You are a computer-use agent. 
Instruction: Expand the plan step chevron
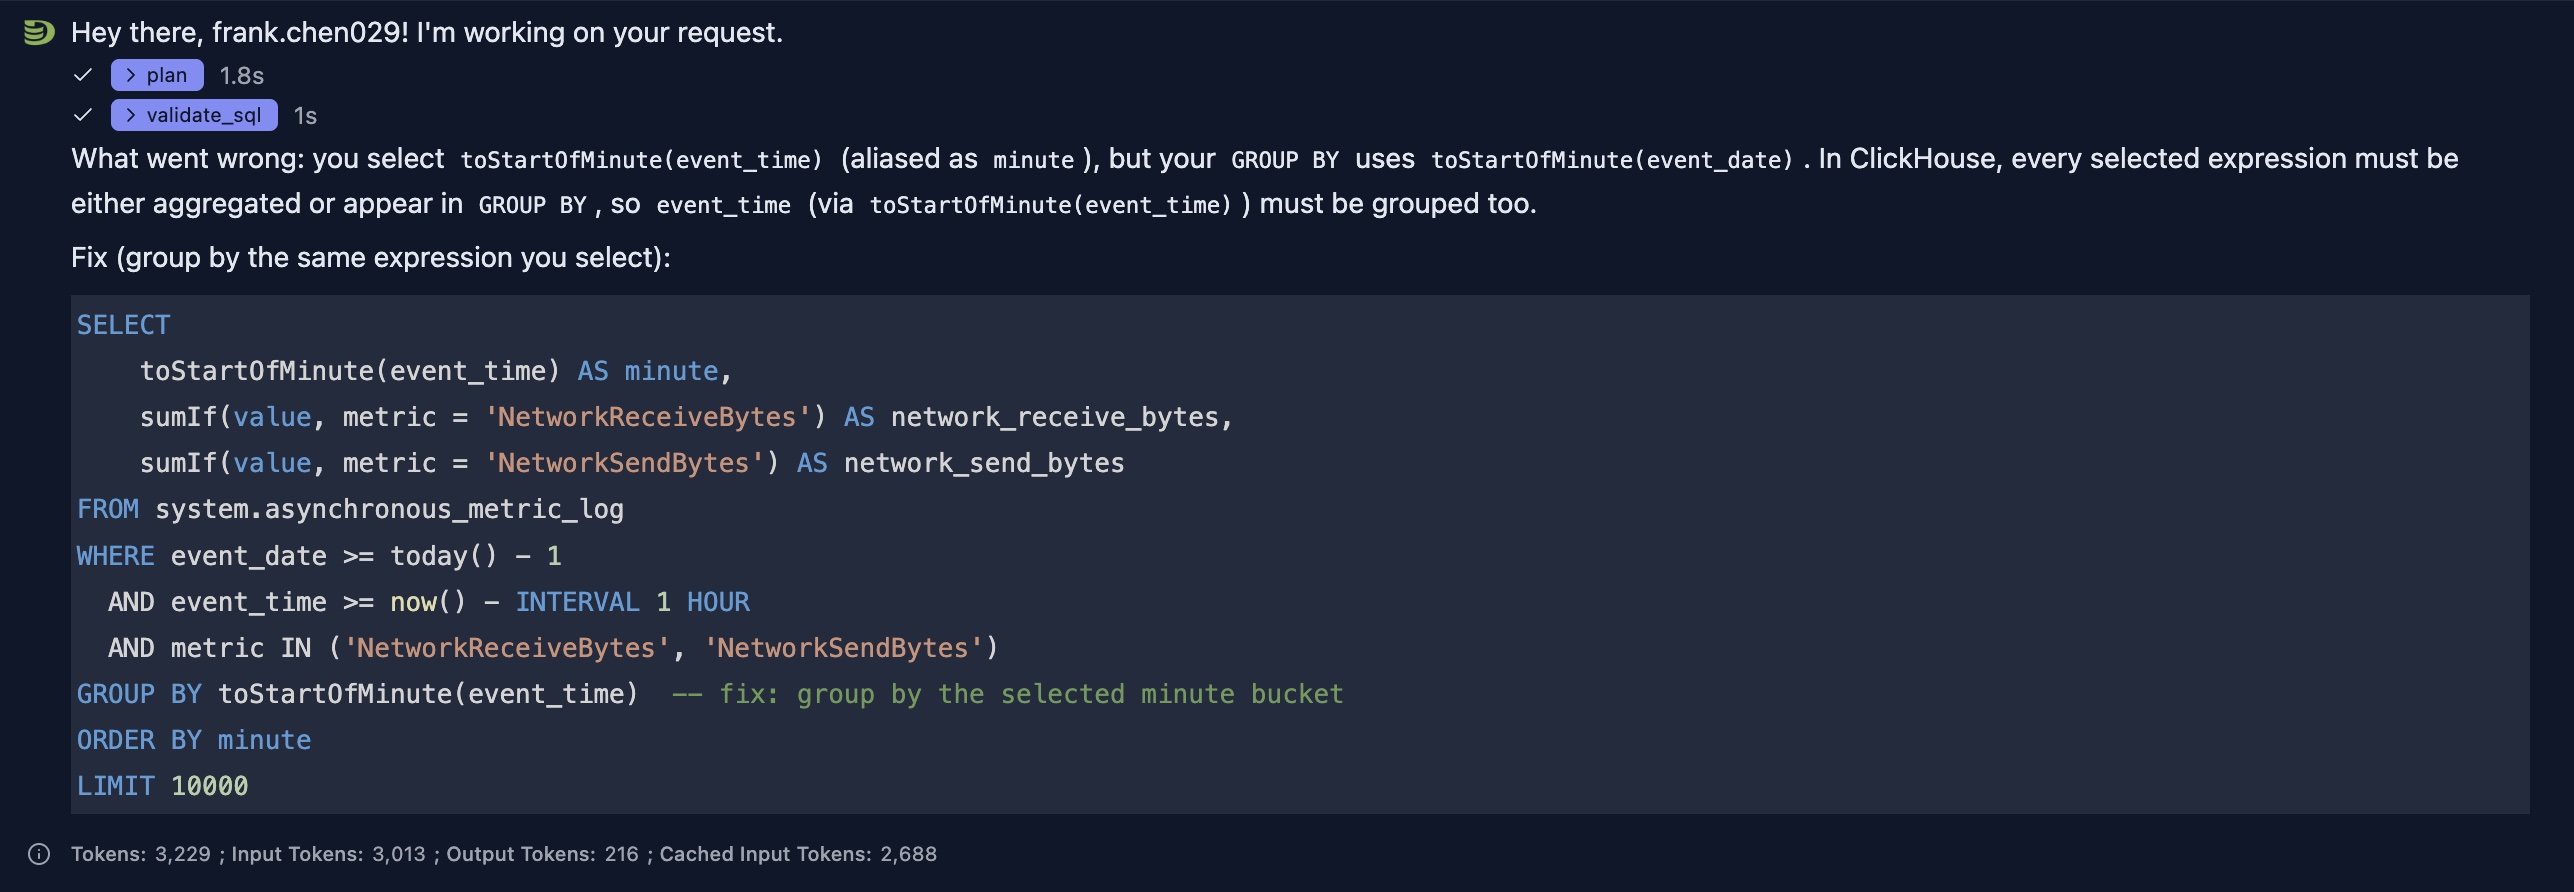(x=130, y=75)
